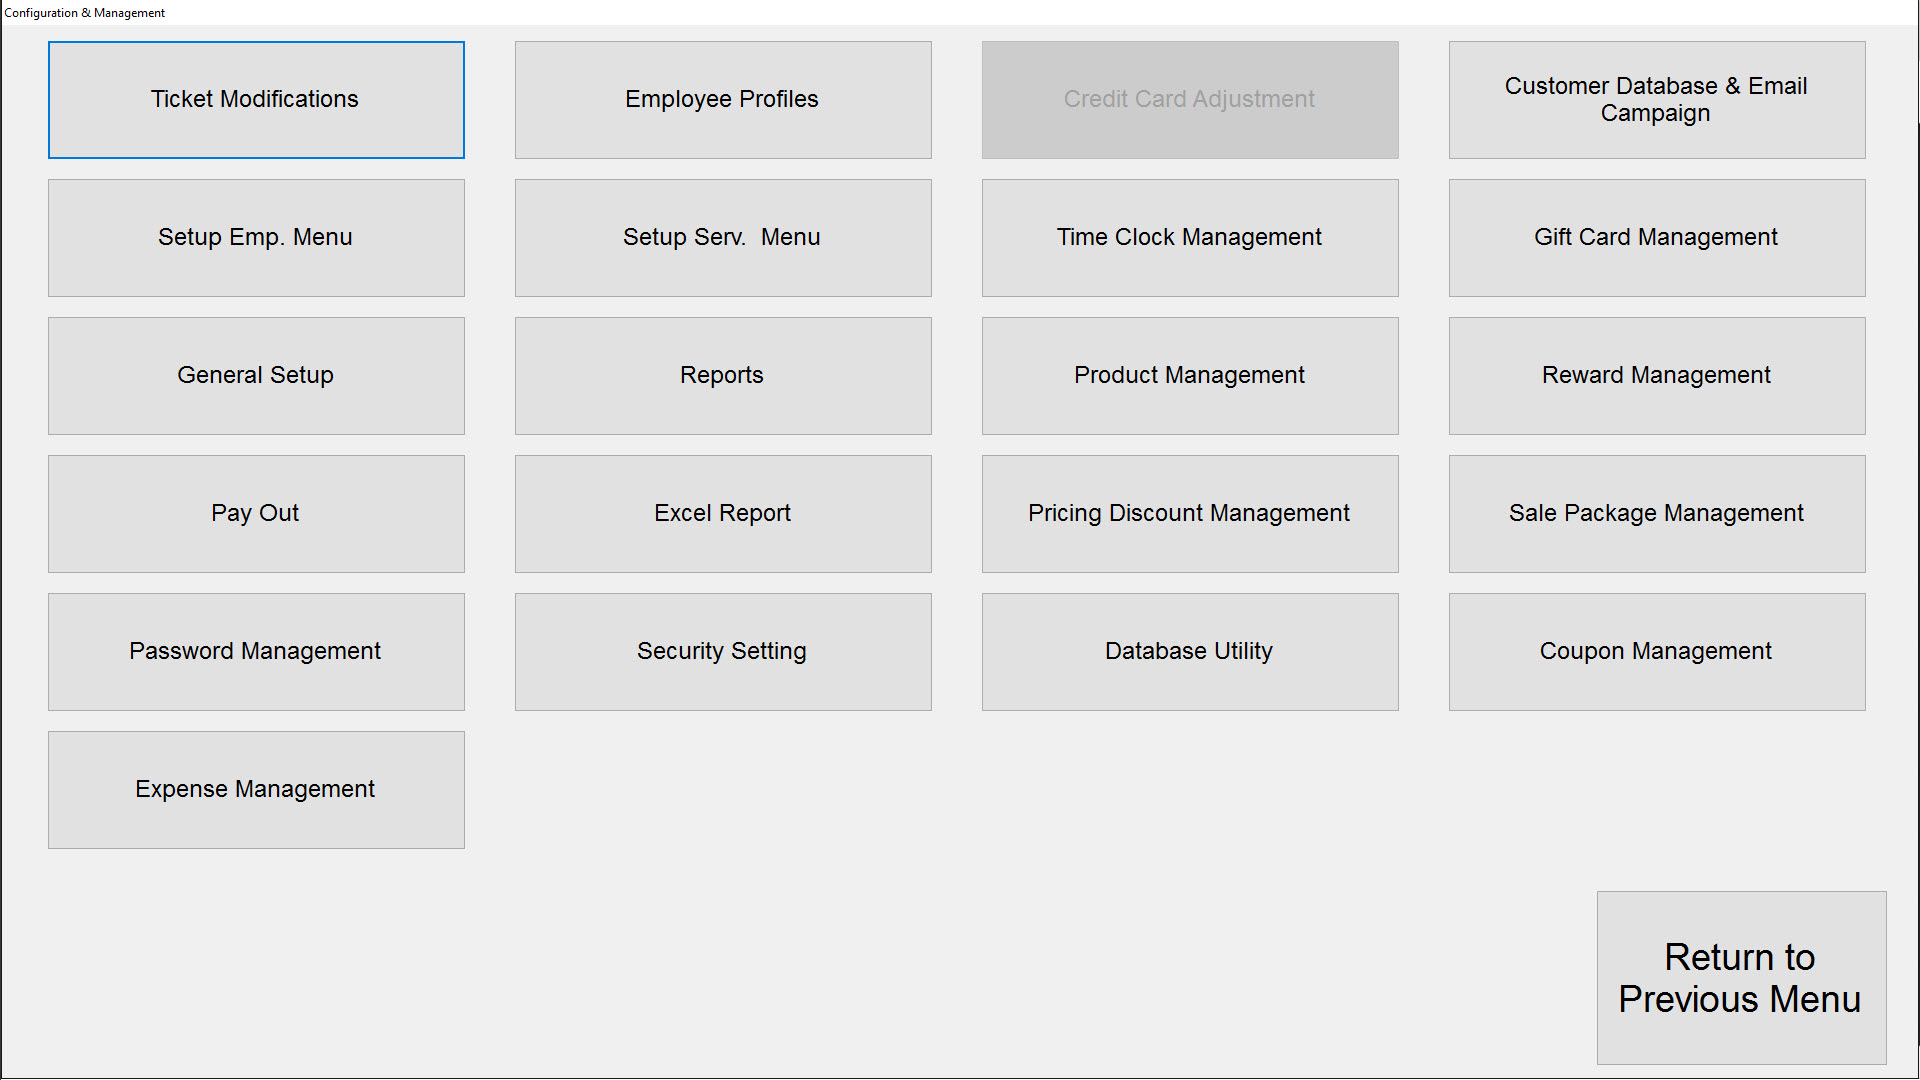1920x1080 pixels.
Task: Open Customer Database & Email Campaign
Action: 1657,100
